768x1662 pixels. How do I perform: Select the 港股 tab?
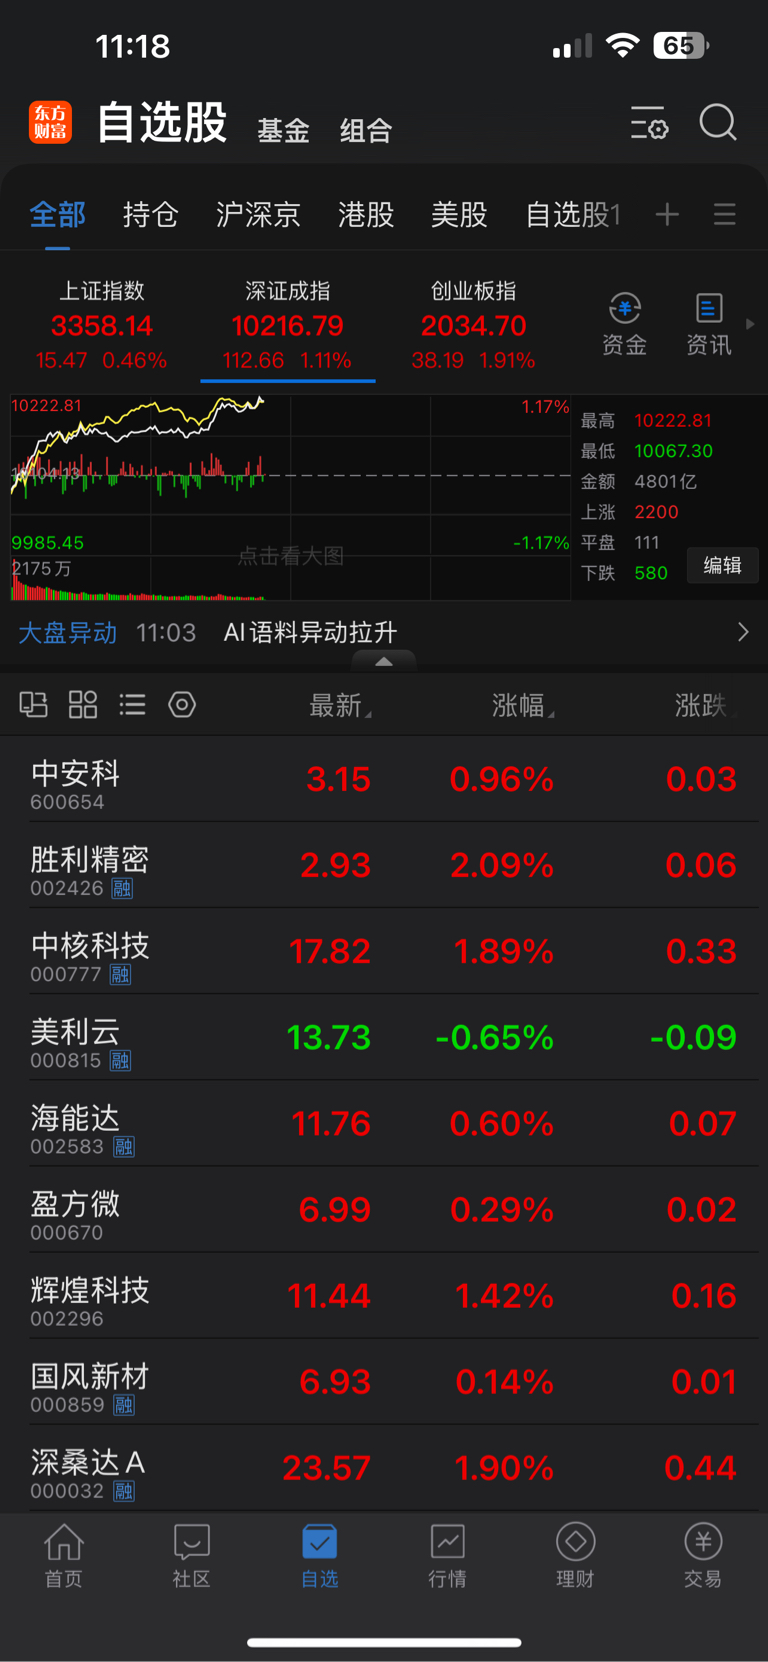coord(366,214)
